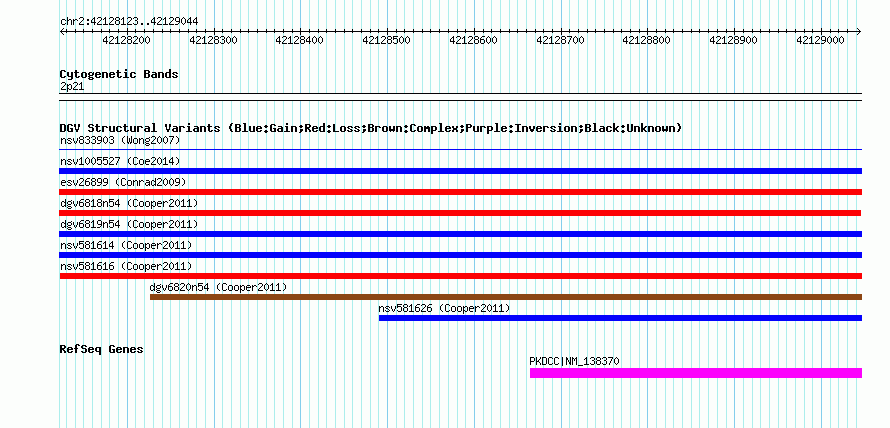
Task: Open variant label nsv1005527 (Coe2014)
Action: tap(120, 161)
